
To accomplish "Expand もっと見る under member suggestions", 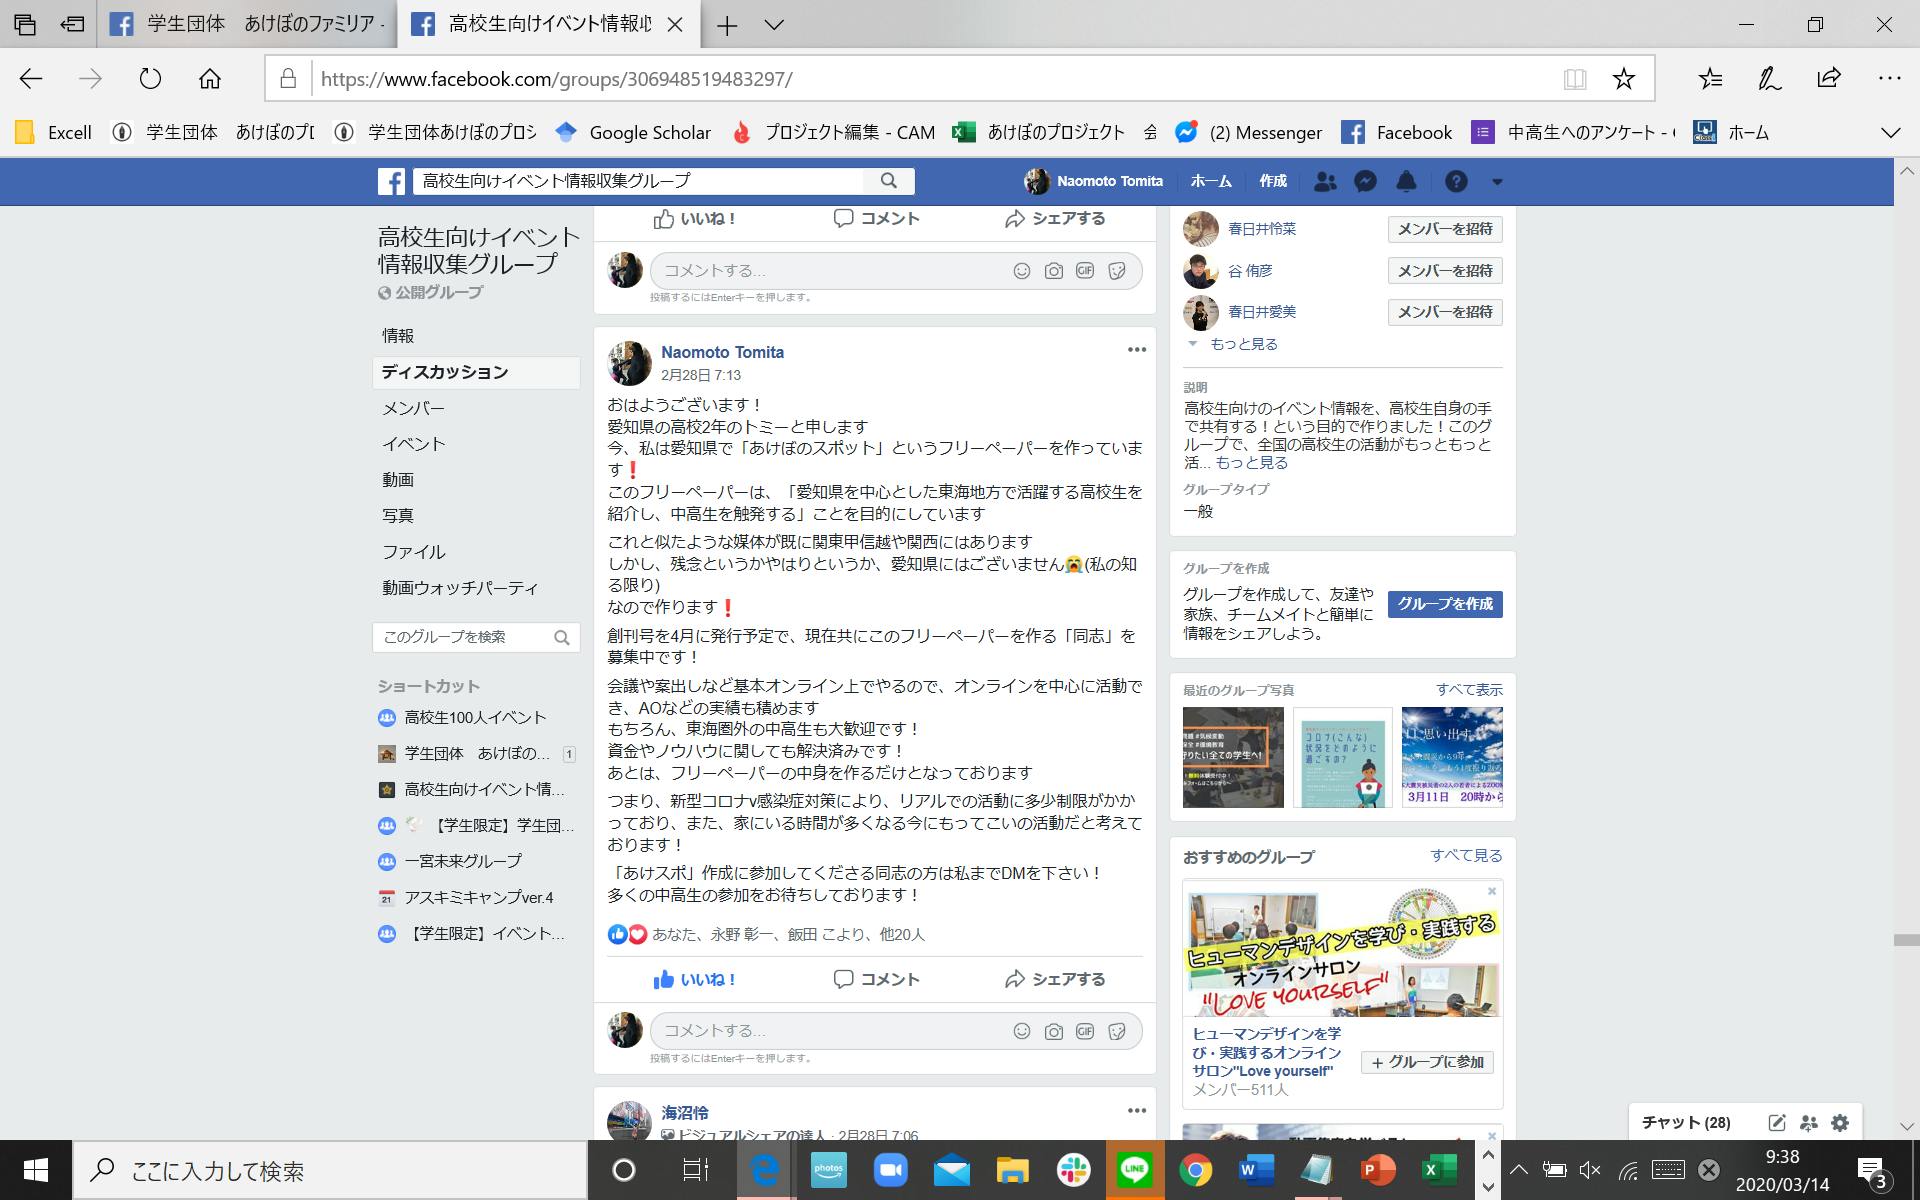I will pyautogui.click(x=1243, y=344).
